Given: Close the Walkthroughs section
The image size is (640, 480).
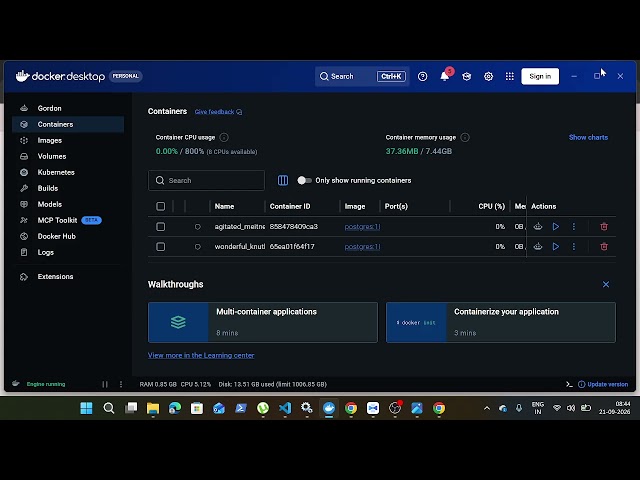Looking at the screenshot, I should 606,284.
